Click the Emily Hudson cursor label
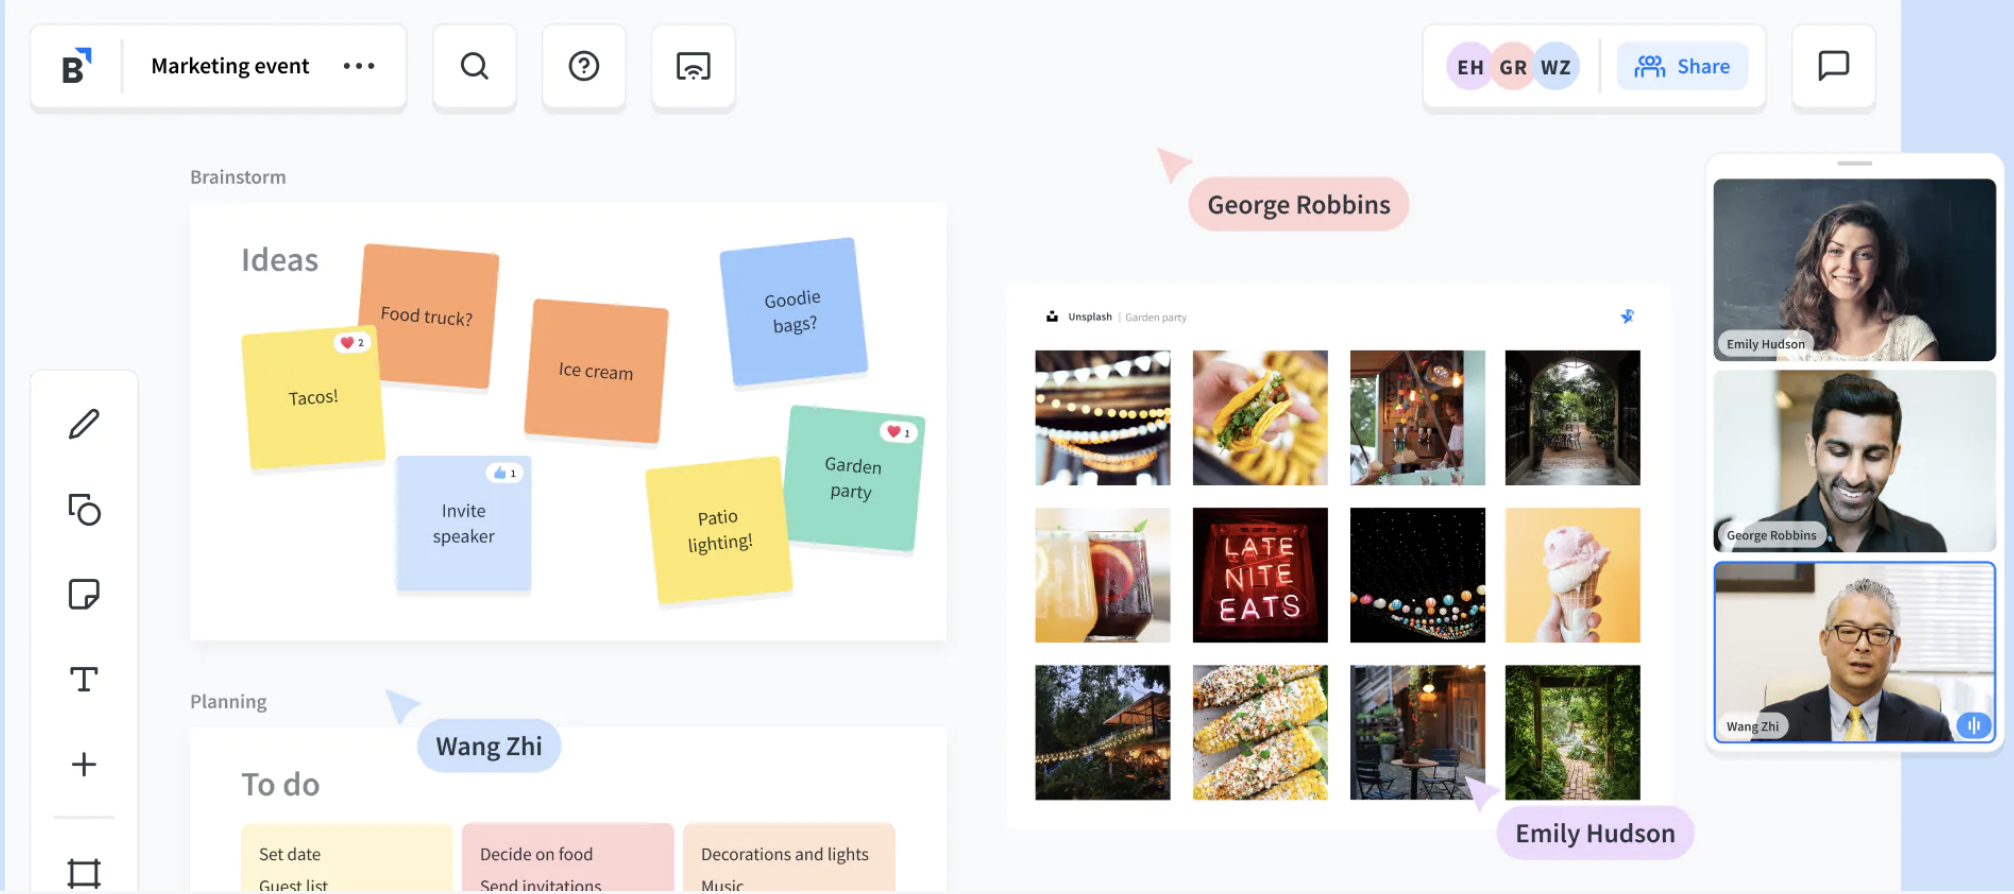 1595,833
